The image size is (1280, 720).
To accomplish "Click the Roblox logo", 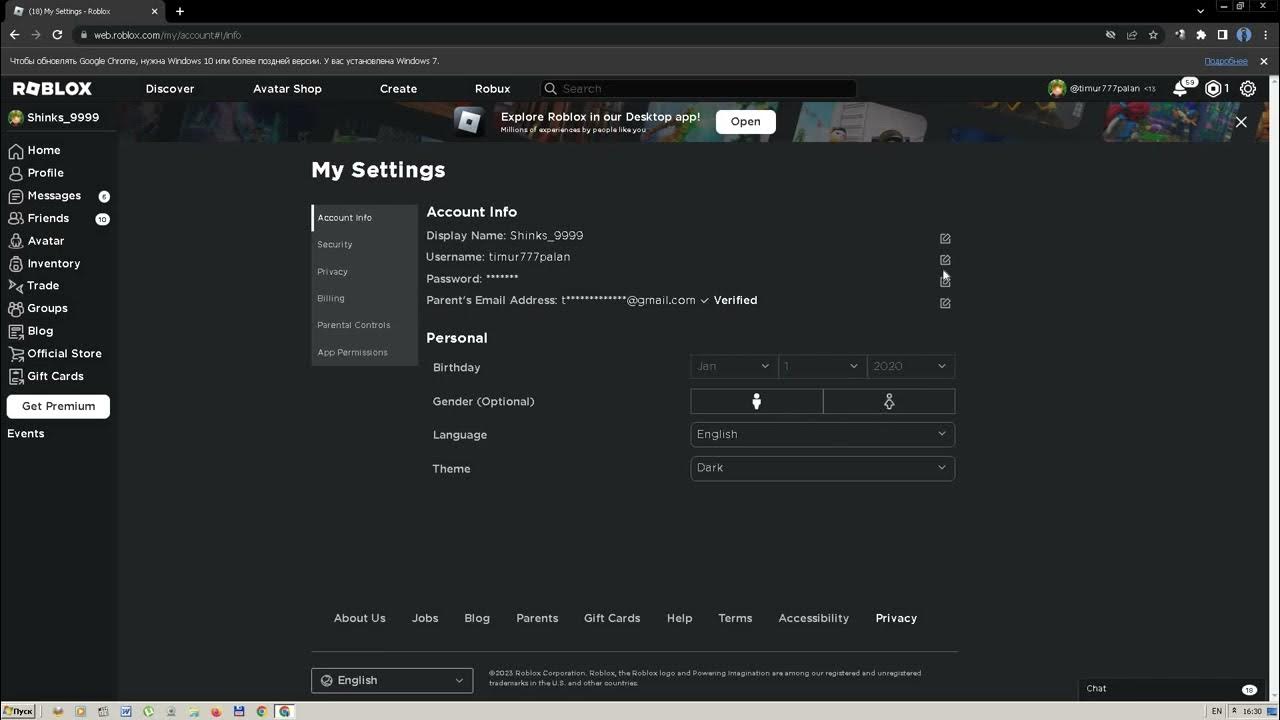I will (x=52, y=89).
